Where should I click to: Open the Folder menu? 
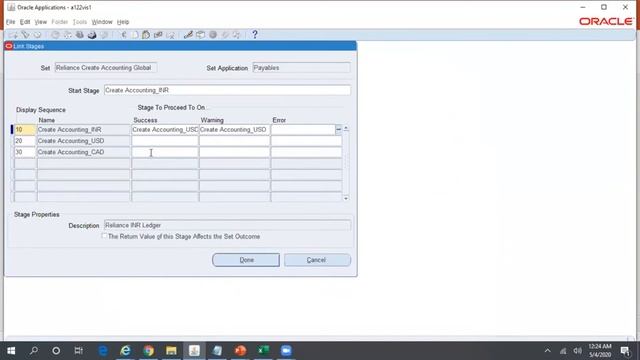click(x=60, y=22)
